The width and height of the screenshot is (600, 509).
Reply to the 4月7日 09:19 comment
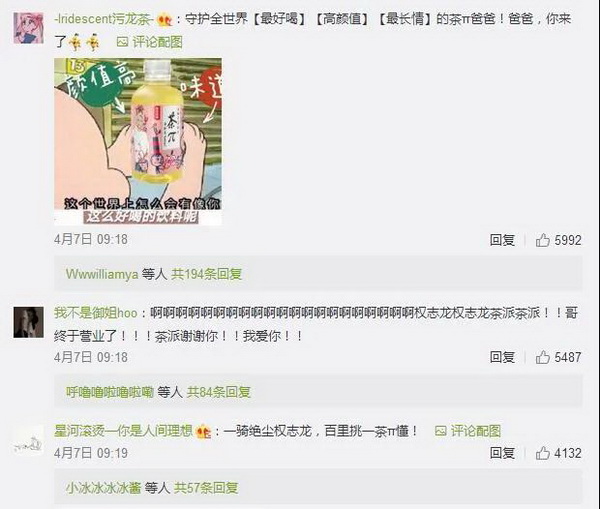coord(502,454)
